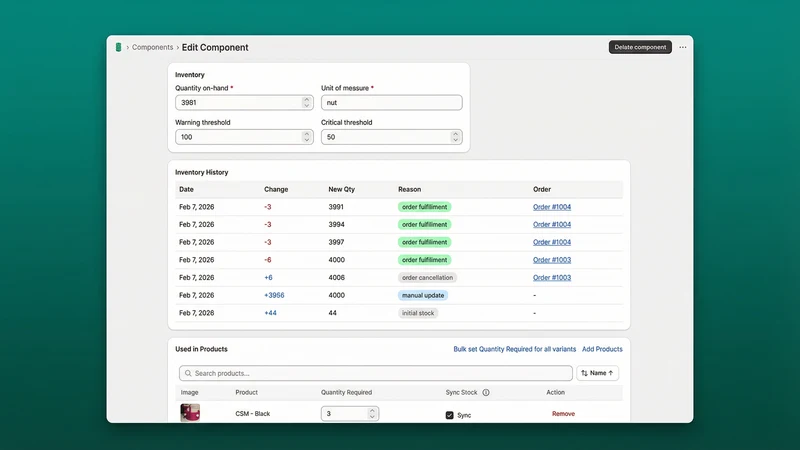Viewport: 800px width, 450px height.
Task: Toggle the Sync checkbox for CSM - Black
Action: point(449,415)
